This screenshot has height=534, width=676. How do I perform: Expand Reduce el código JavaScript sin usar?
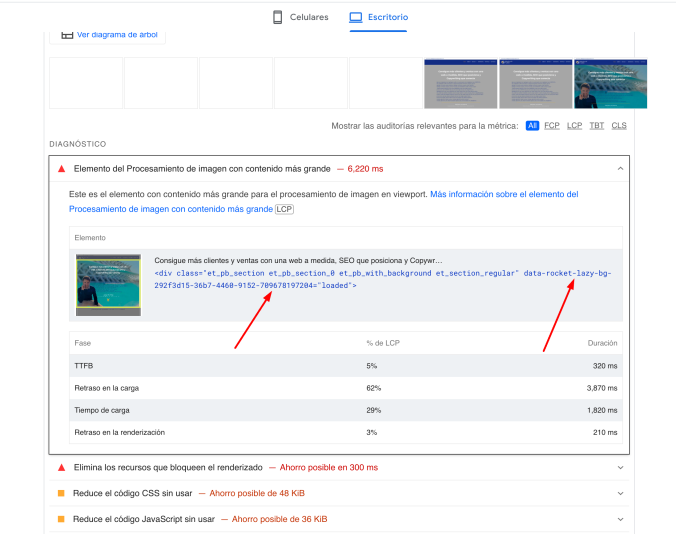pyautogui.click(x=620, y=519)
